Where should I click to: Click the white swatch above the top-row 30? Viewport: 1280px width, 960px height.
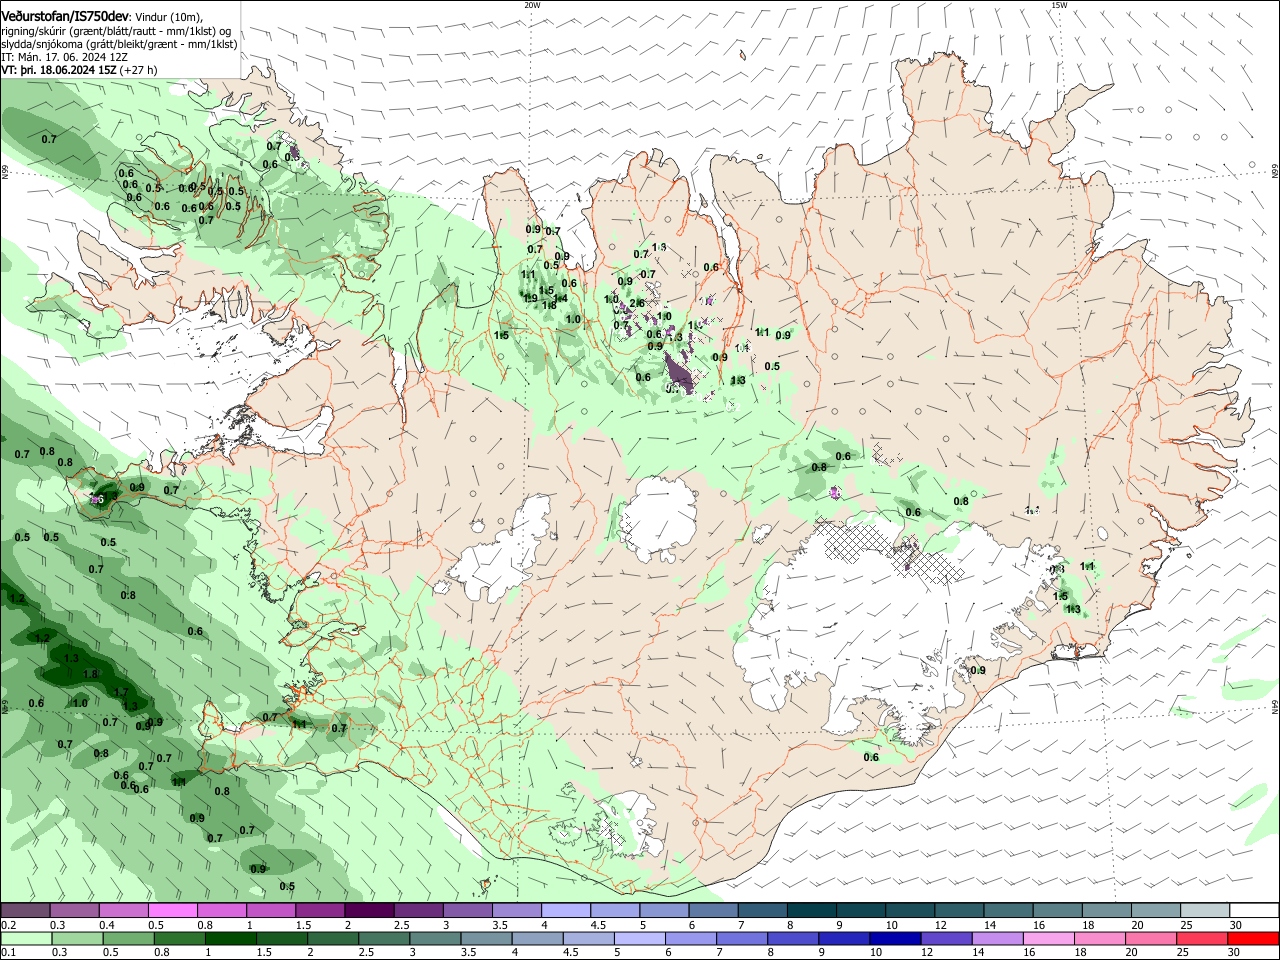[x=1253, y=911]
